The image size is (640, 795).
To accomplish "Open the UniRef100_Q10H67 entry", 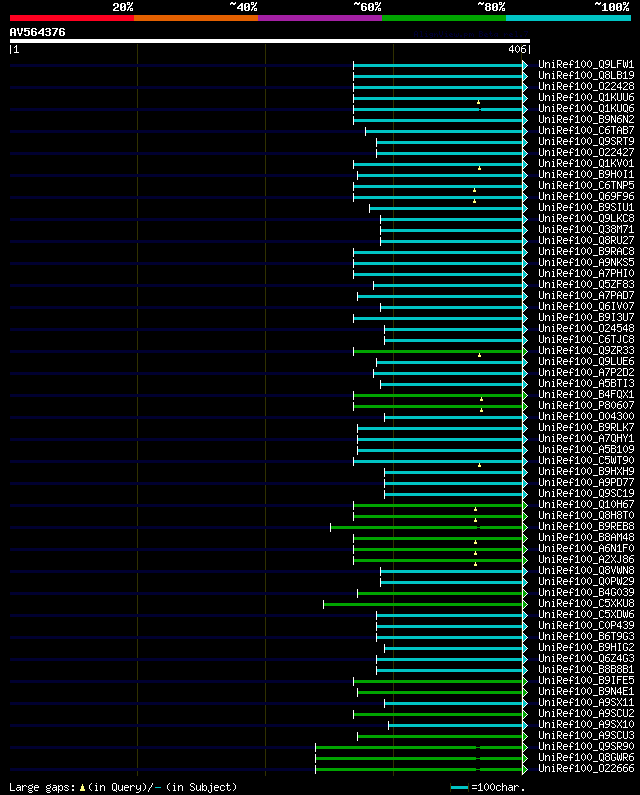I will 586,504.
